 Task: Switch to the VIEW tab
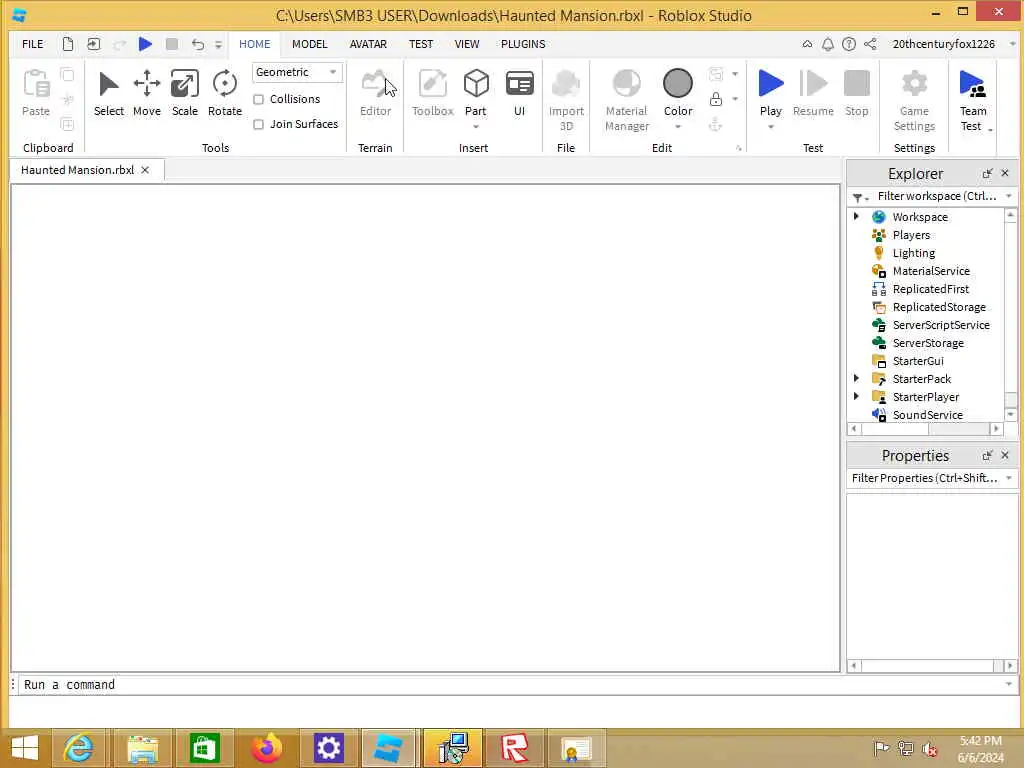pyautogui.click(x=467, y=44)
